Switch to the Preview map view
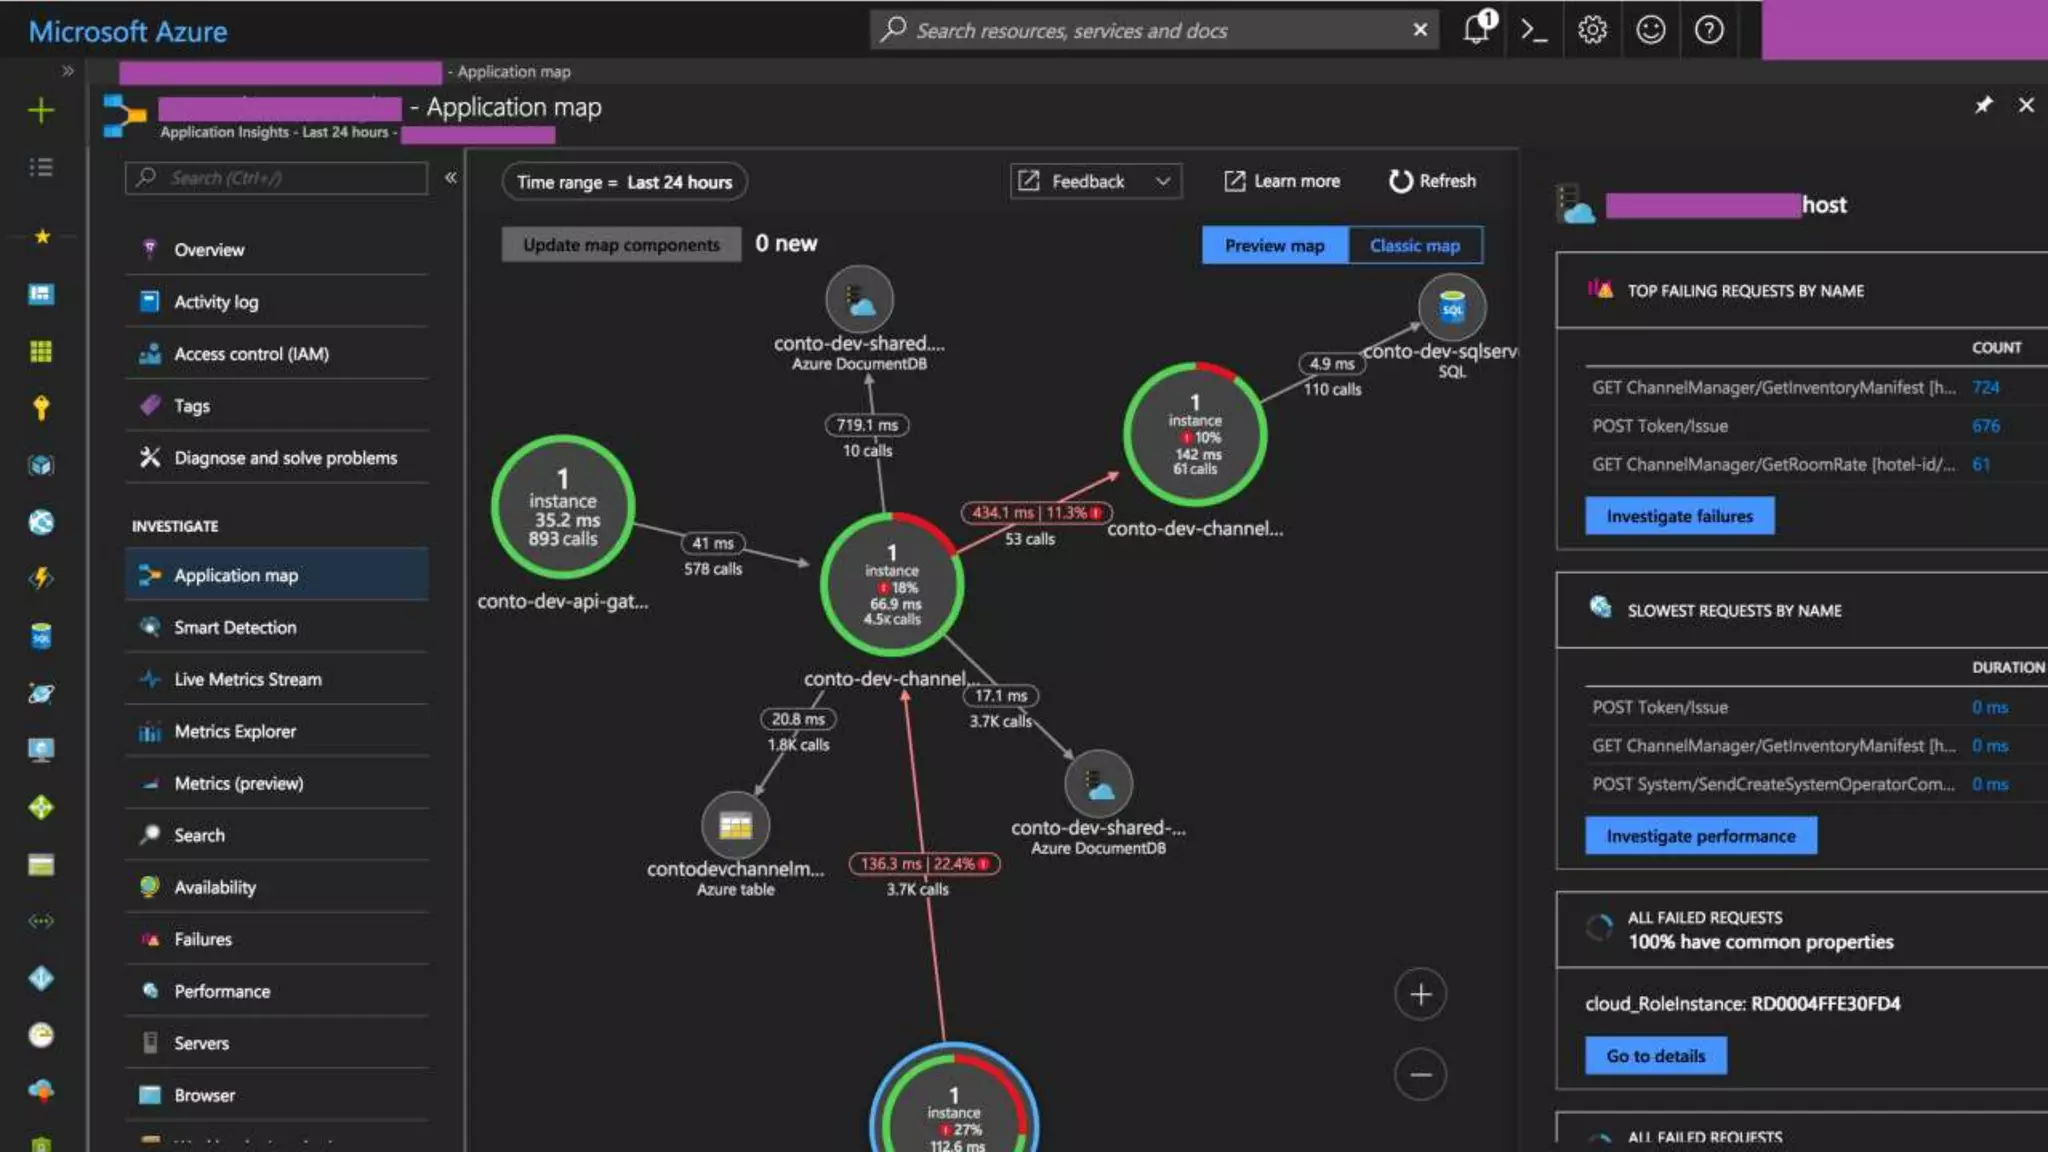Viewport: 2048px width, 1152px height. (1274, 245)
